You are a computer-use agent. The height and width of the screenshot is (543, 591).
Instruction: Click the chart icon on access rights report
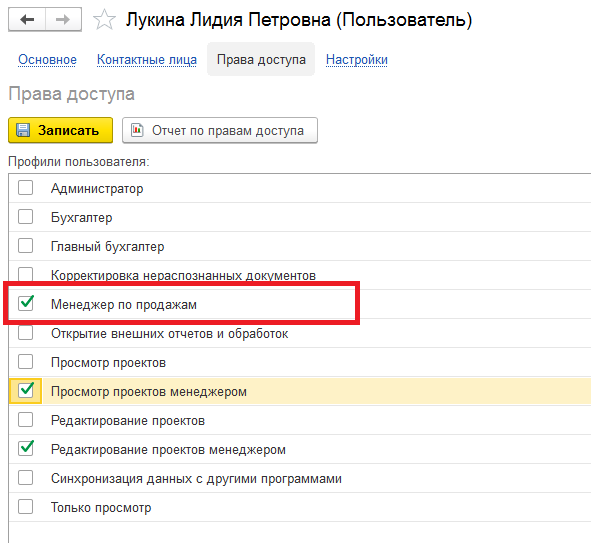point(137,130)
